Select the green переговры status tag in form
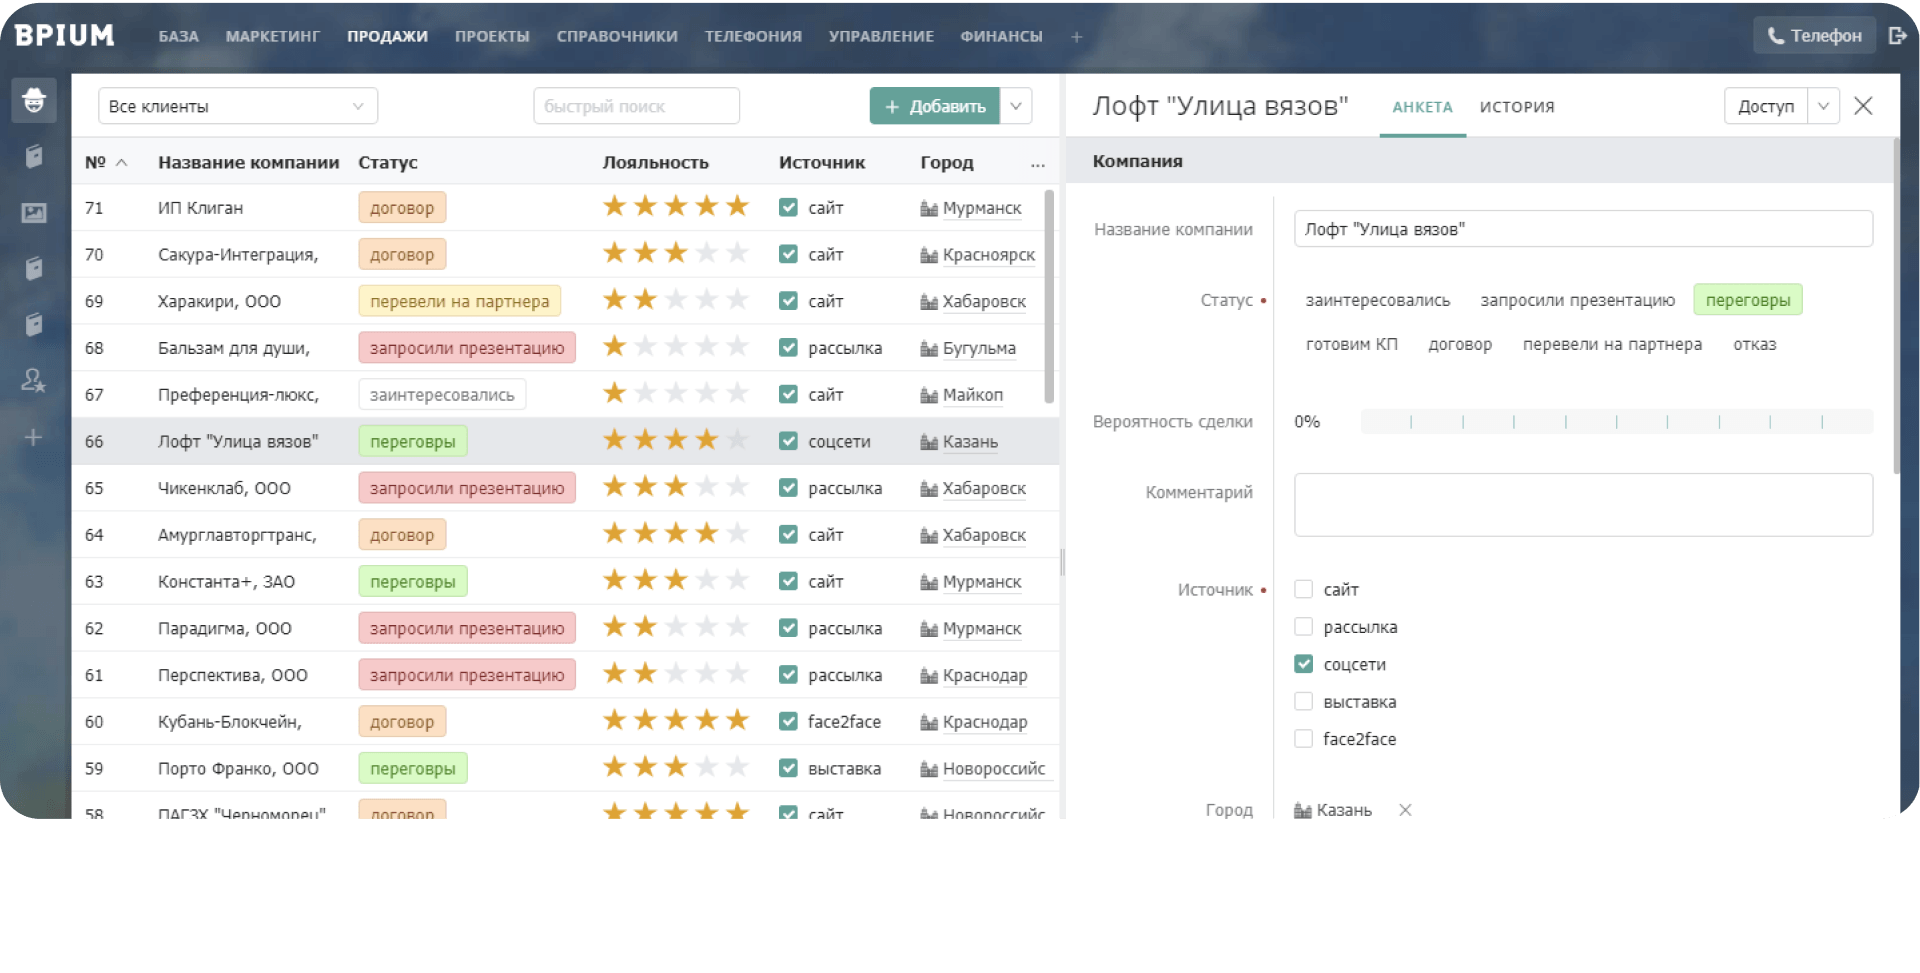The width and height of the screenshot is (1920, 973). (1747, 300)
